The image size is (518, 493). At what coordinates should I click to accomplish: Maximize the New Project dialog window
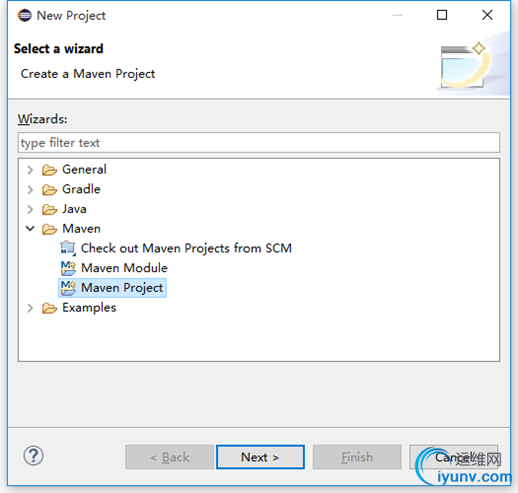point(442,15)
